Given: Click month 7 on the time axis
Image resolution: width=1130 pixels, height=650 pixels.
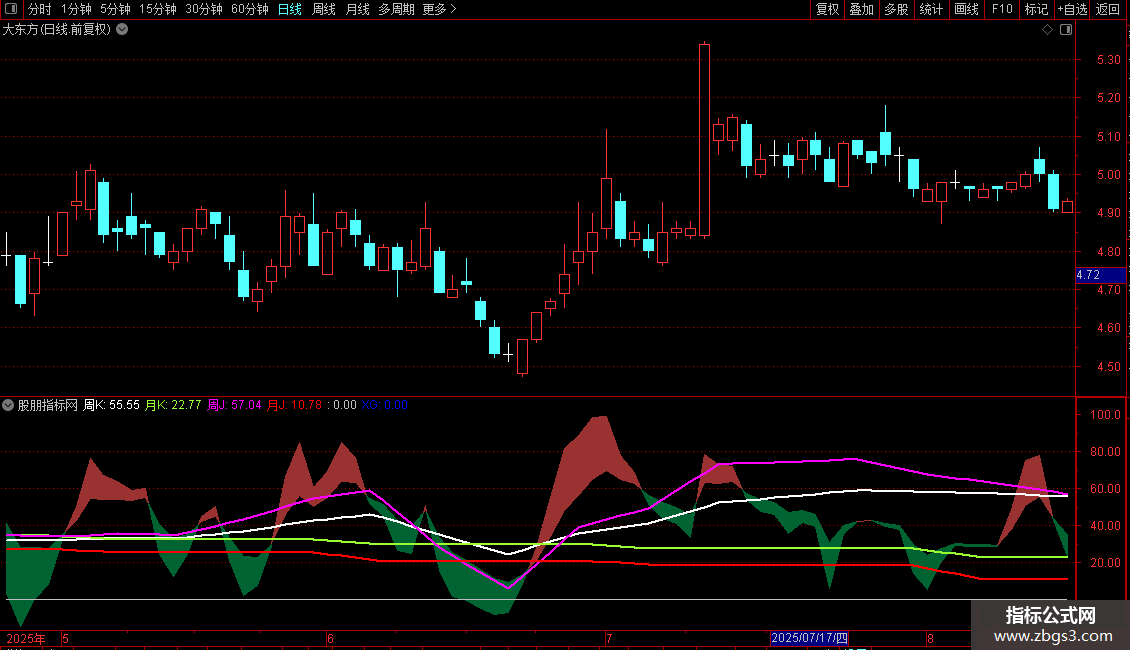Looking at the screenshot, I should 609,638.
